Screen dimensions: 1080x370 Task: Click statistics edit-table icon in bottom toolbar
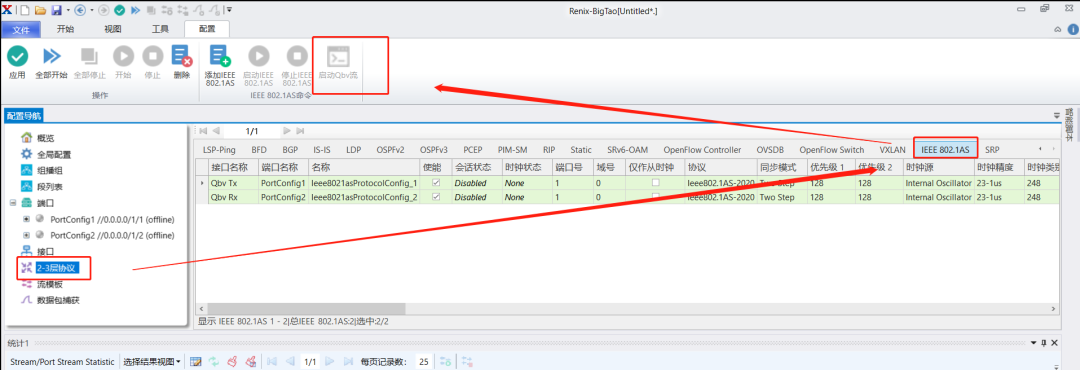[x=196, y=361]
